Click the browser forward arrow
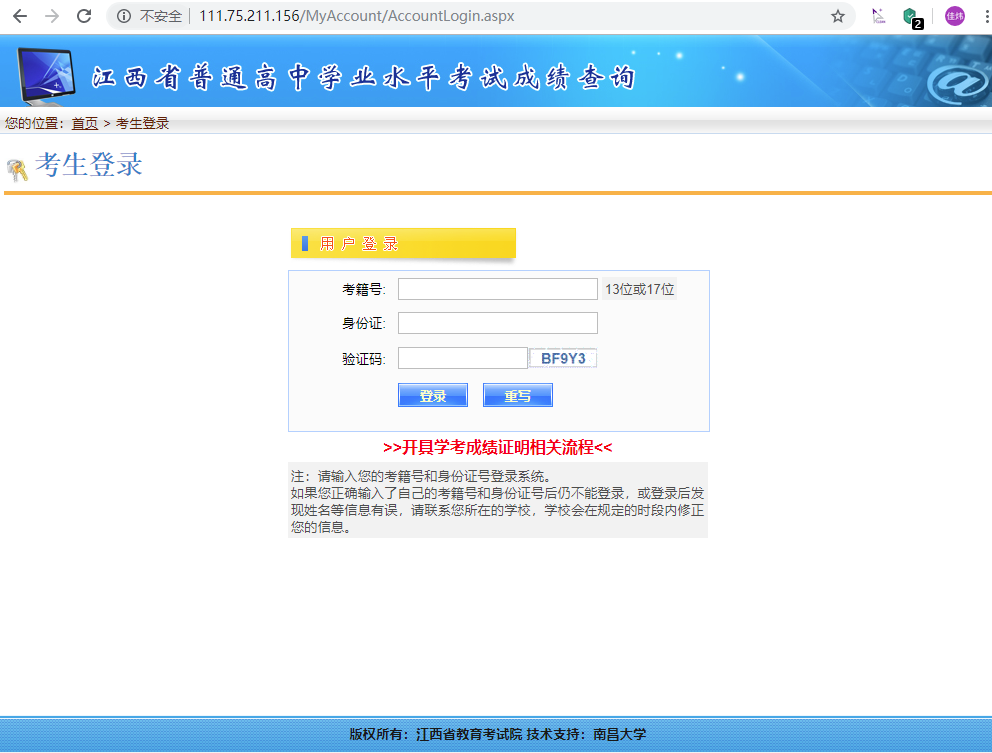This screenshot has height=753, width=992. [x=52, y=16]
